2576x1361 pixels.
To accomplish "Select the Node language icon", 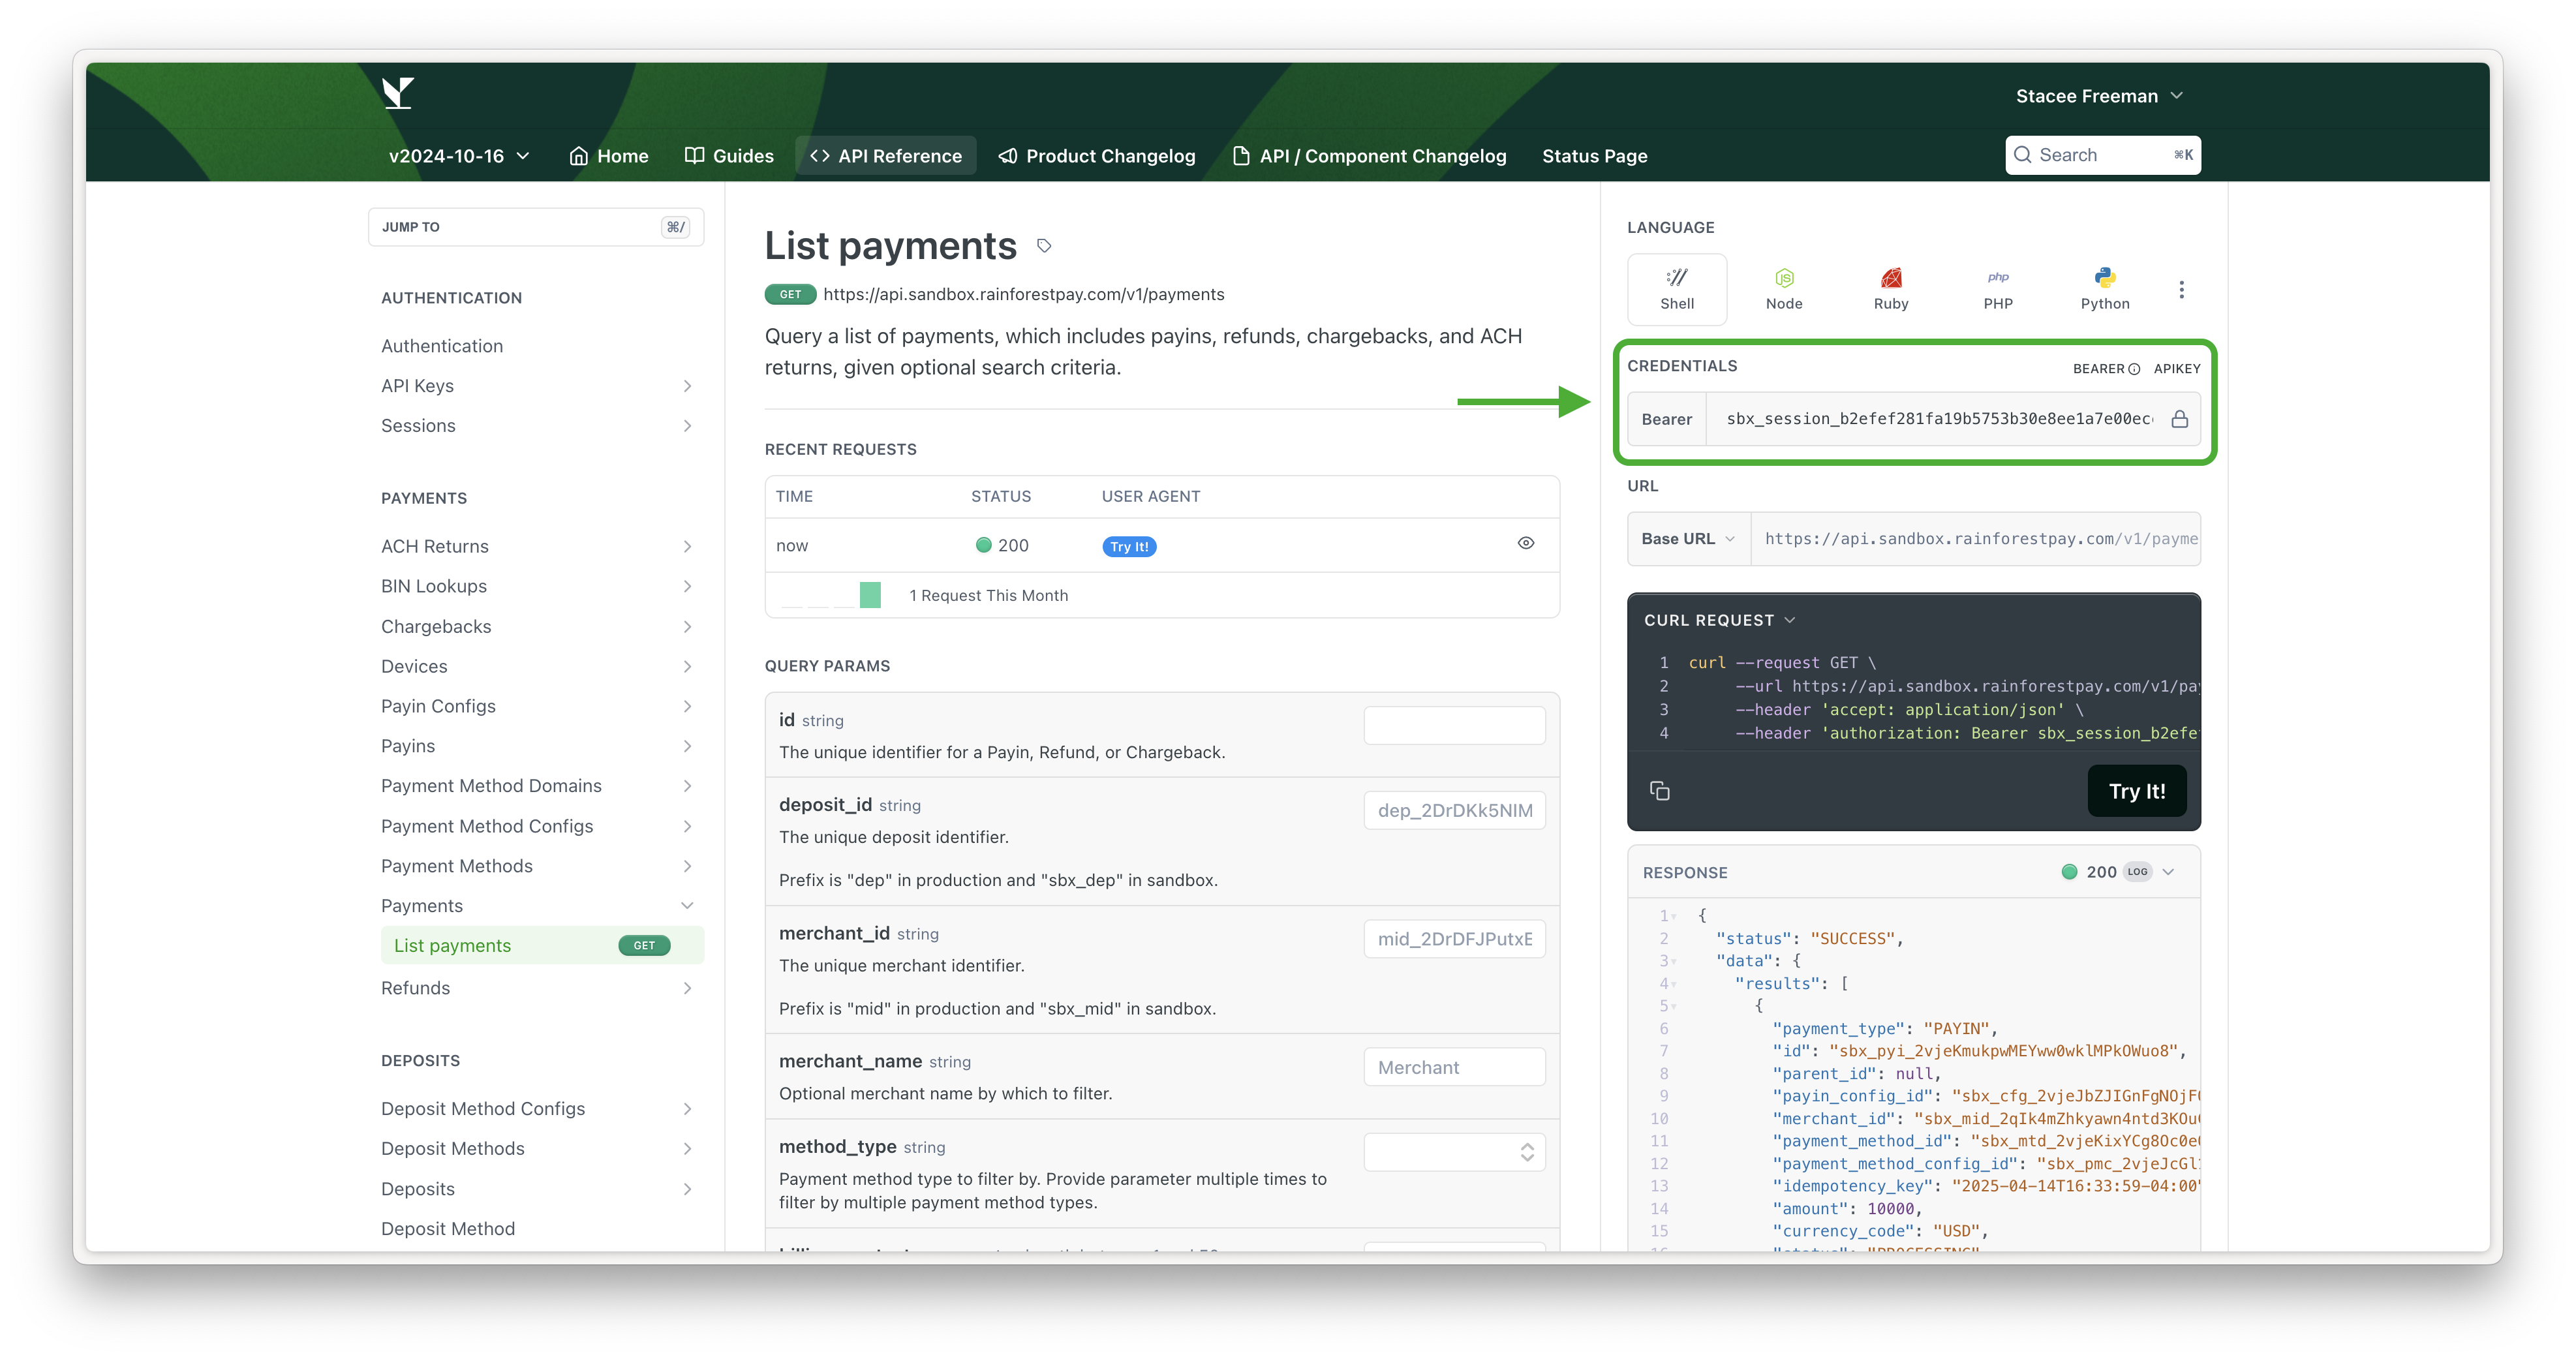I will click(x=1784, y=289).
